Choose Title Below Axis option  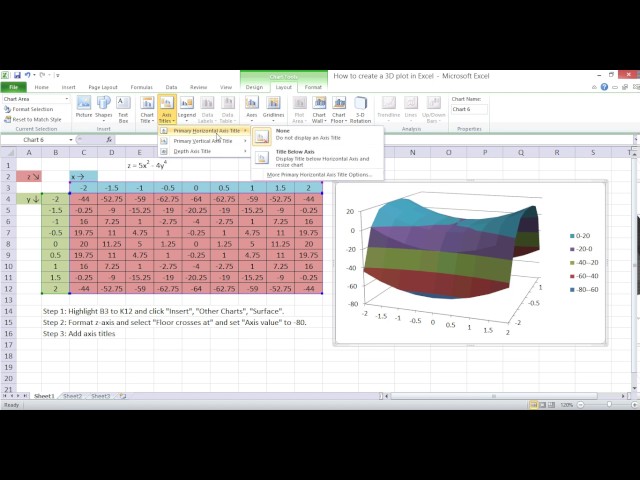point(318,158)
